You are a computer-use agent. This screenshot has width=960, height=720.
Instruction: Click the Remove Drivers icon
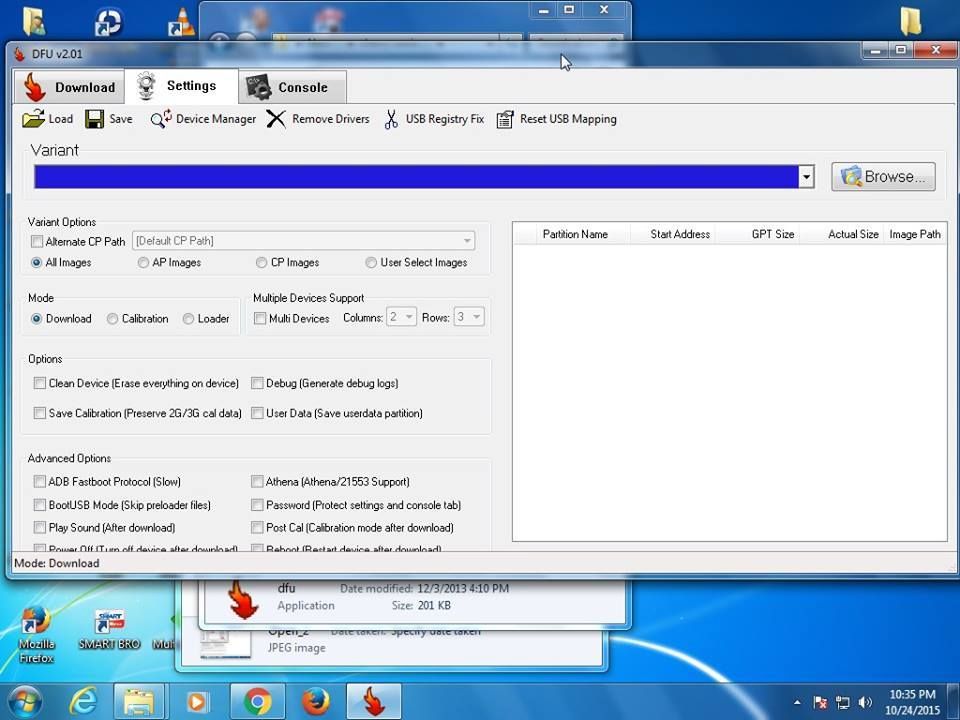277,119
